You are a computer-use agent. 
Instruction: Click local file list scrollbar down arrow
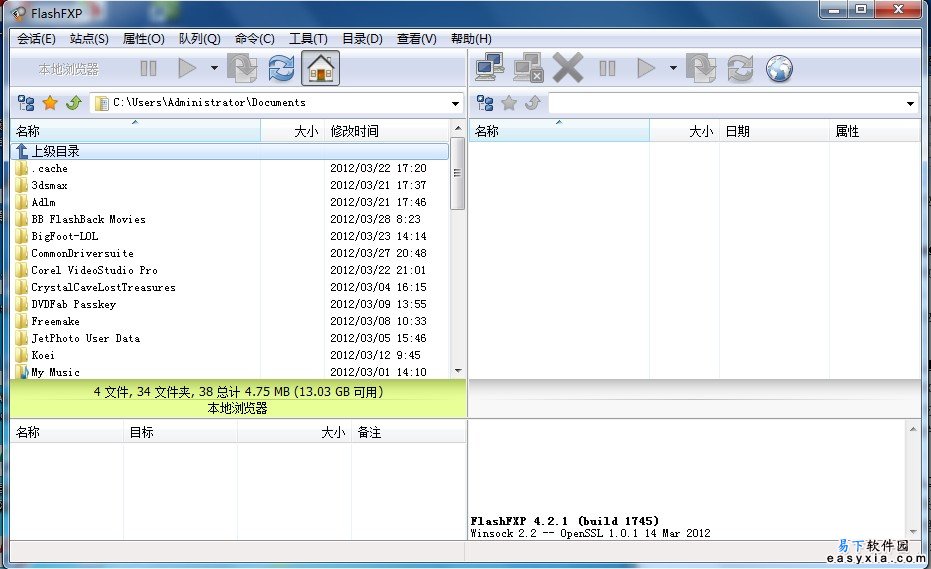pyautogui.click(x=458, y=371)
